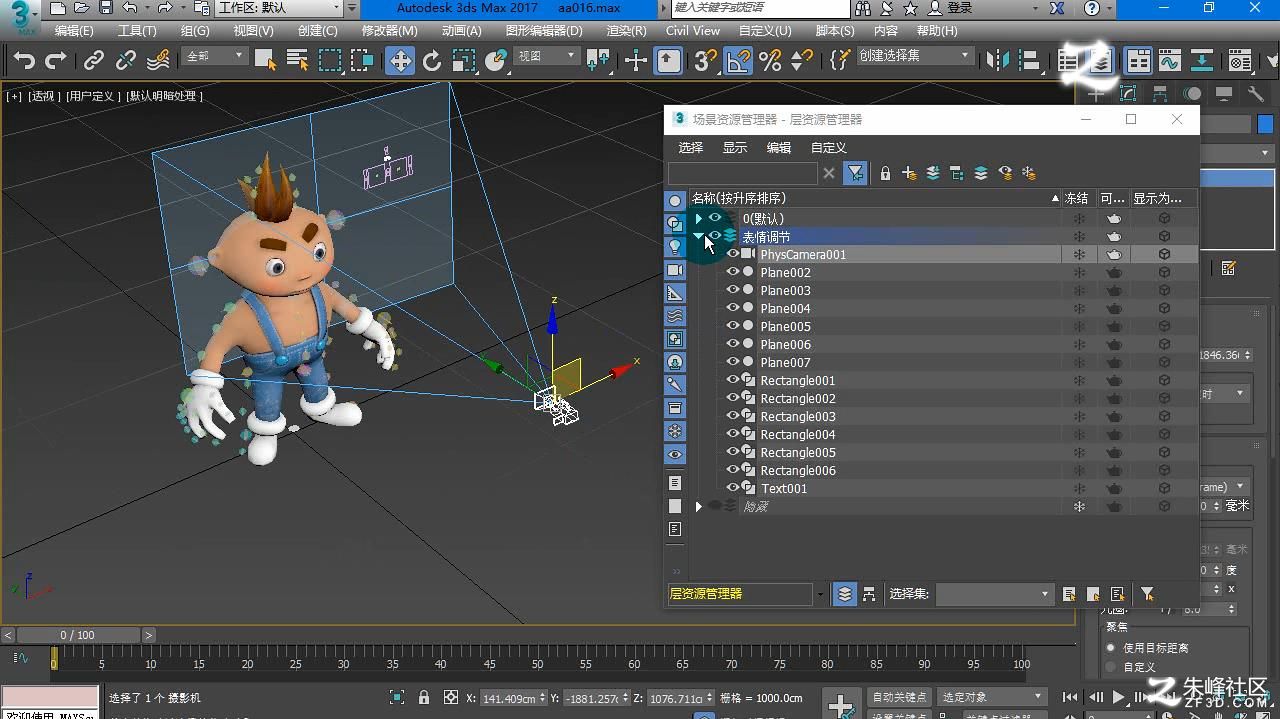Image resolution: width=1280 pixels, height=719 pixels.
Task: Activate the Select and Link tool
Action: [94, 61]
